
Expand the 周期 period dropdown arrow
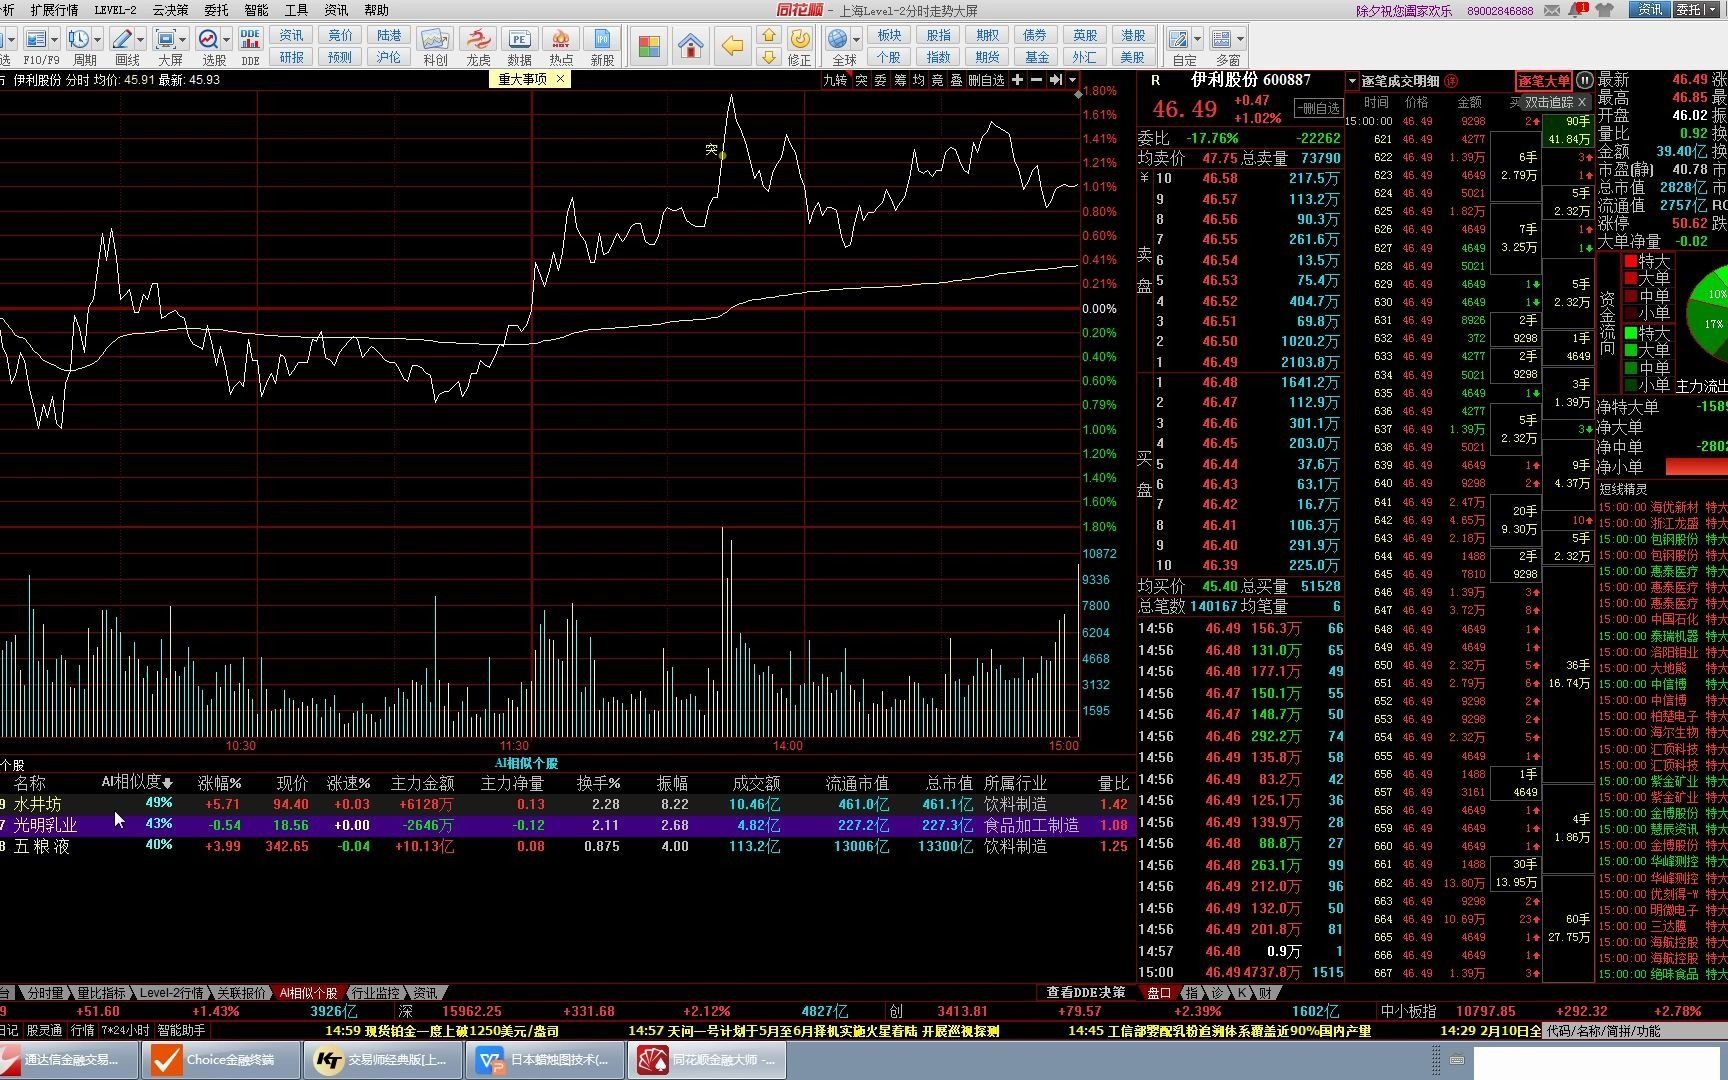pyautogui.click(x=96, y=40)
